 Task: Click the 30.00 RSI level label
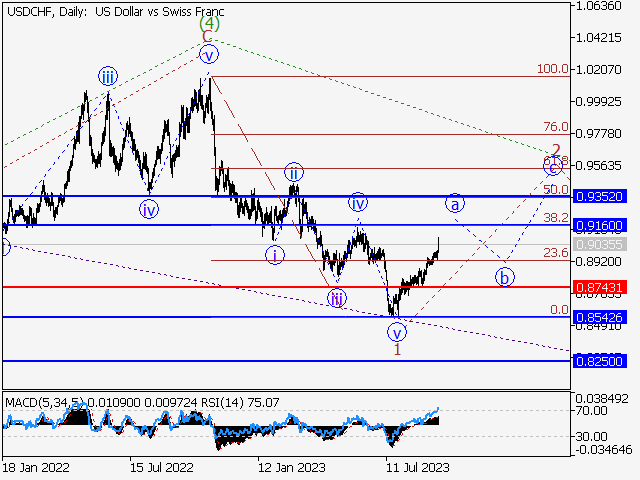pyautogui.click(x=591, y=437)
